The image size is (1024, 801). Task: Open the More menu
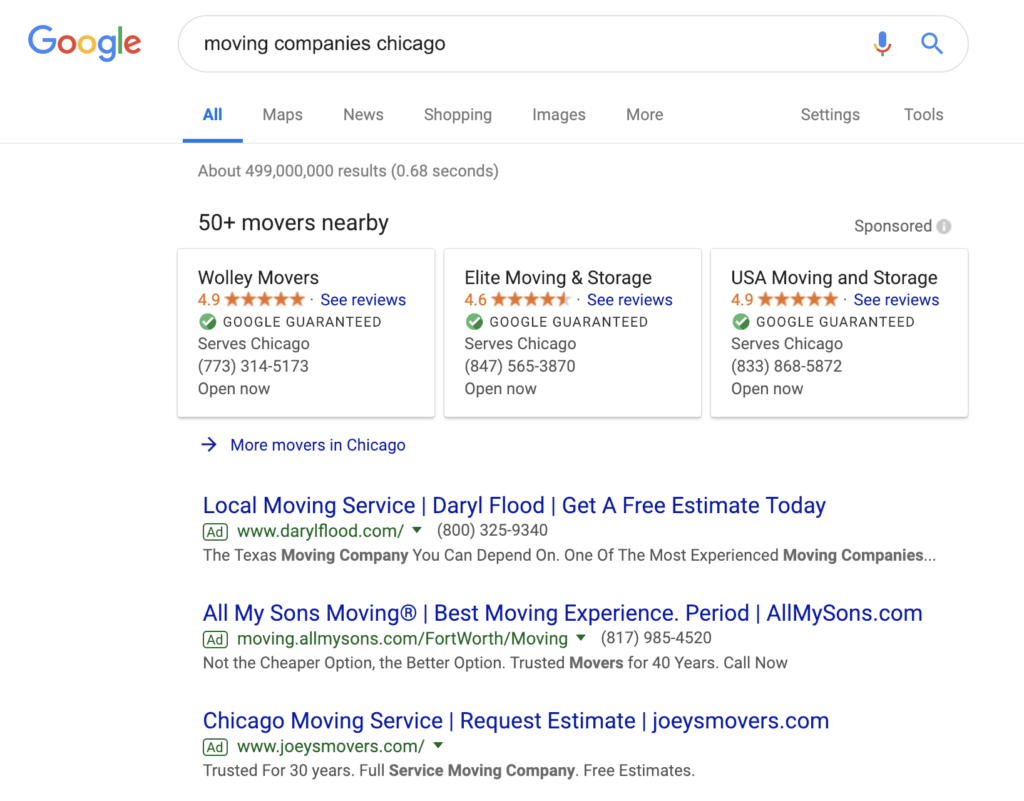(644, 114)
